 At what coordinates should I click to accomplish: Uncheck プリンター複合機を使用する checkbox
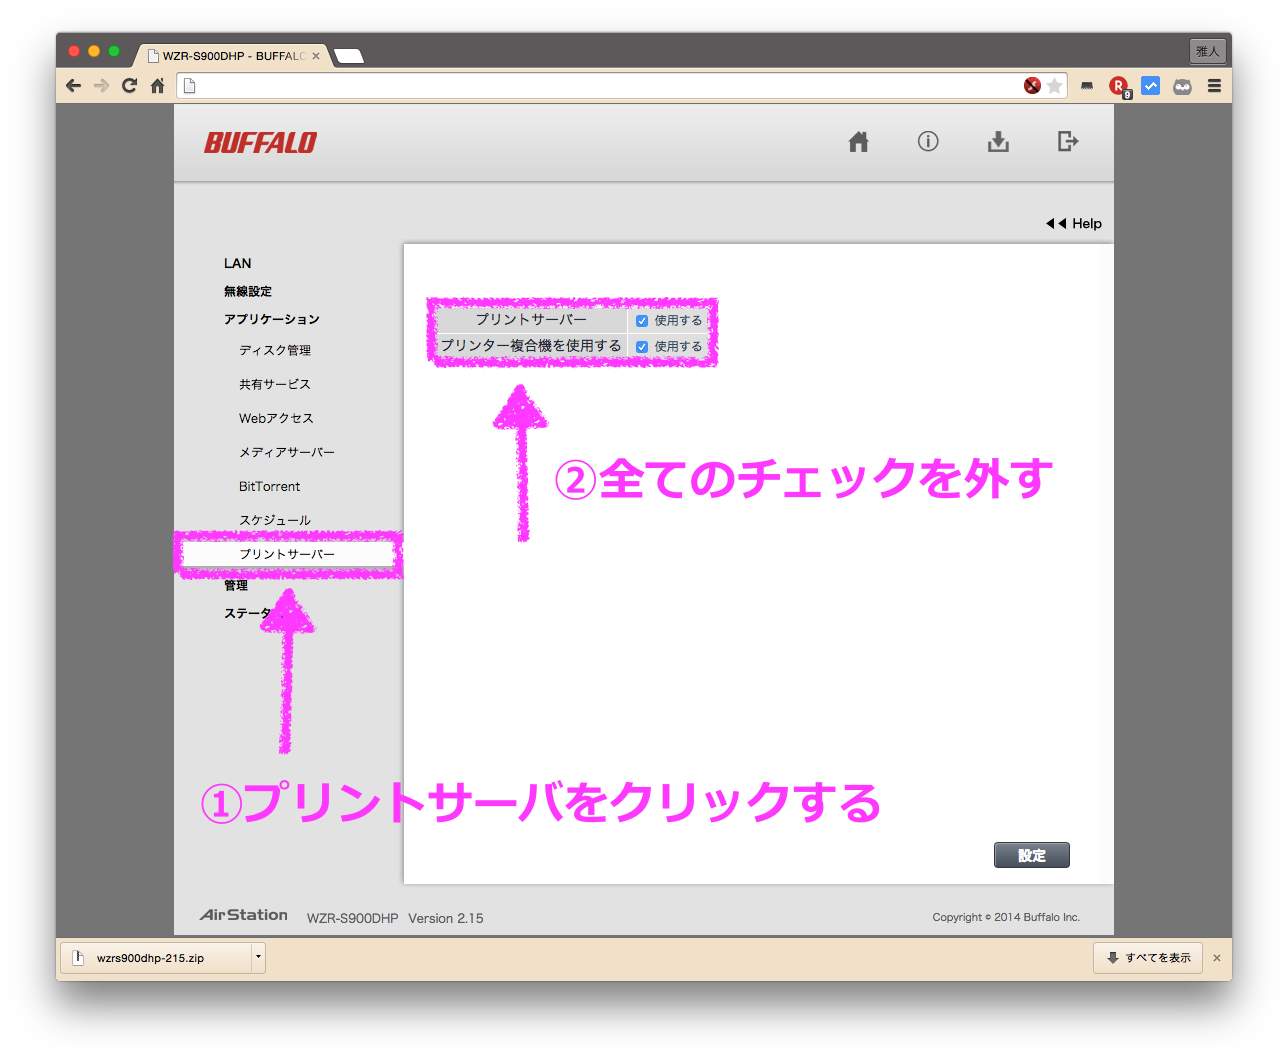pos(642,347)
